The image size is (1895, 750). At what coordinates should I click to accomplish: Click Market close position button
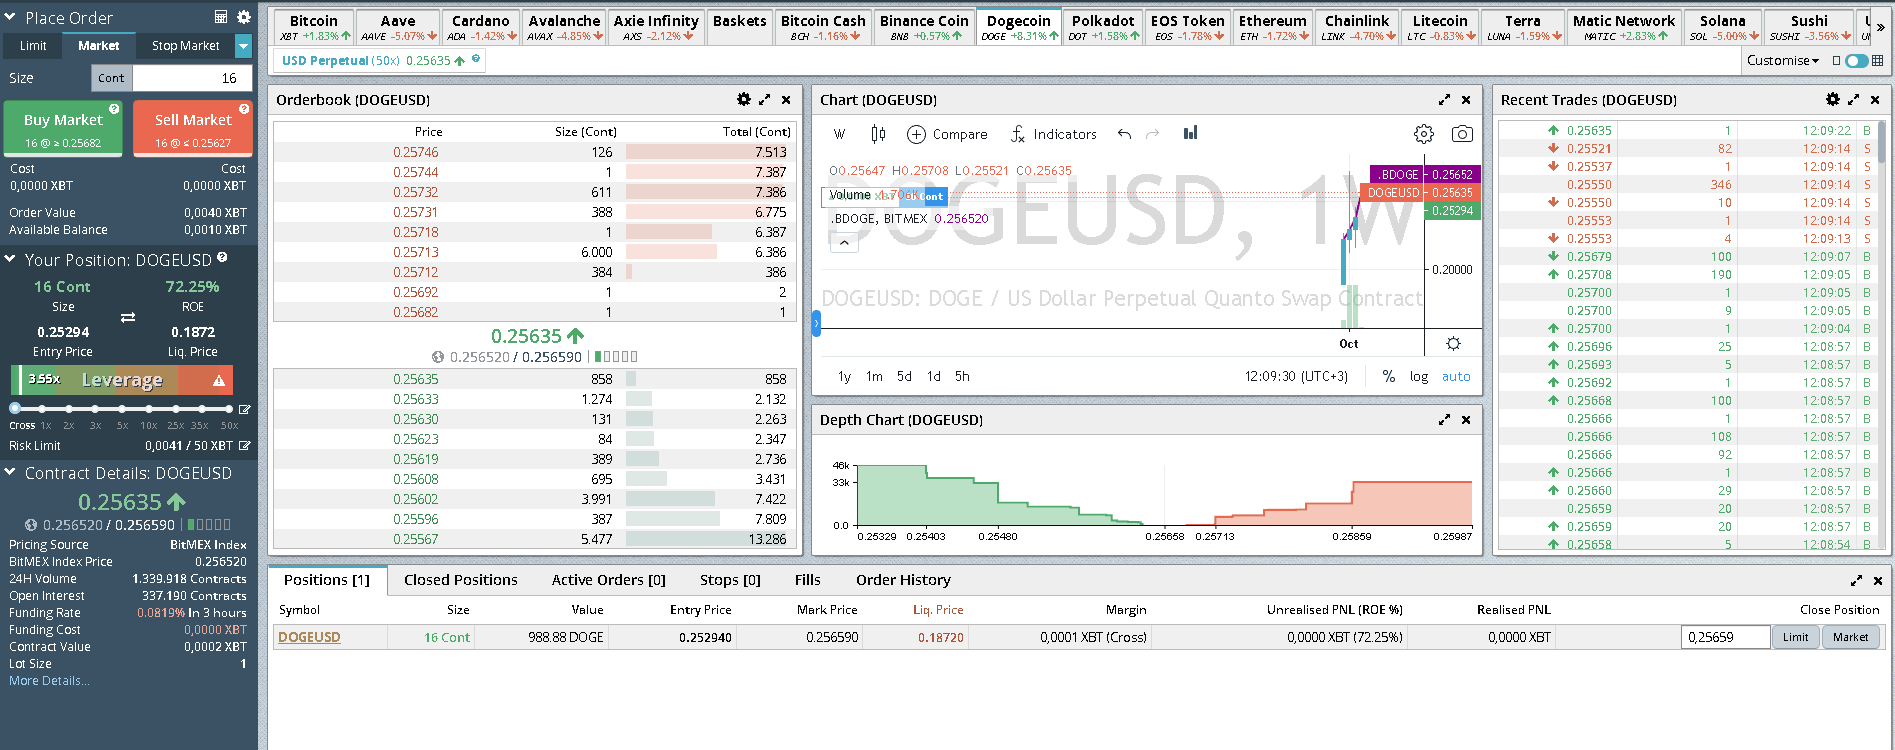(1850, 637)
